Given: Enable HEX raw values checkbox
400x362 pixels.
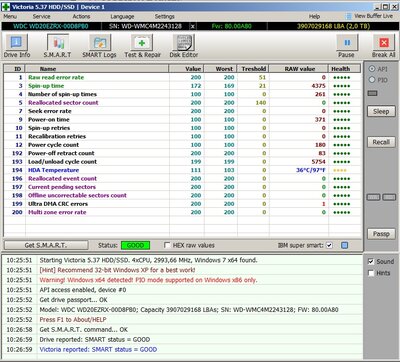Looking at the screenshot, I should coord(167,245).
